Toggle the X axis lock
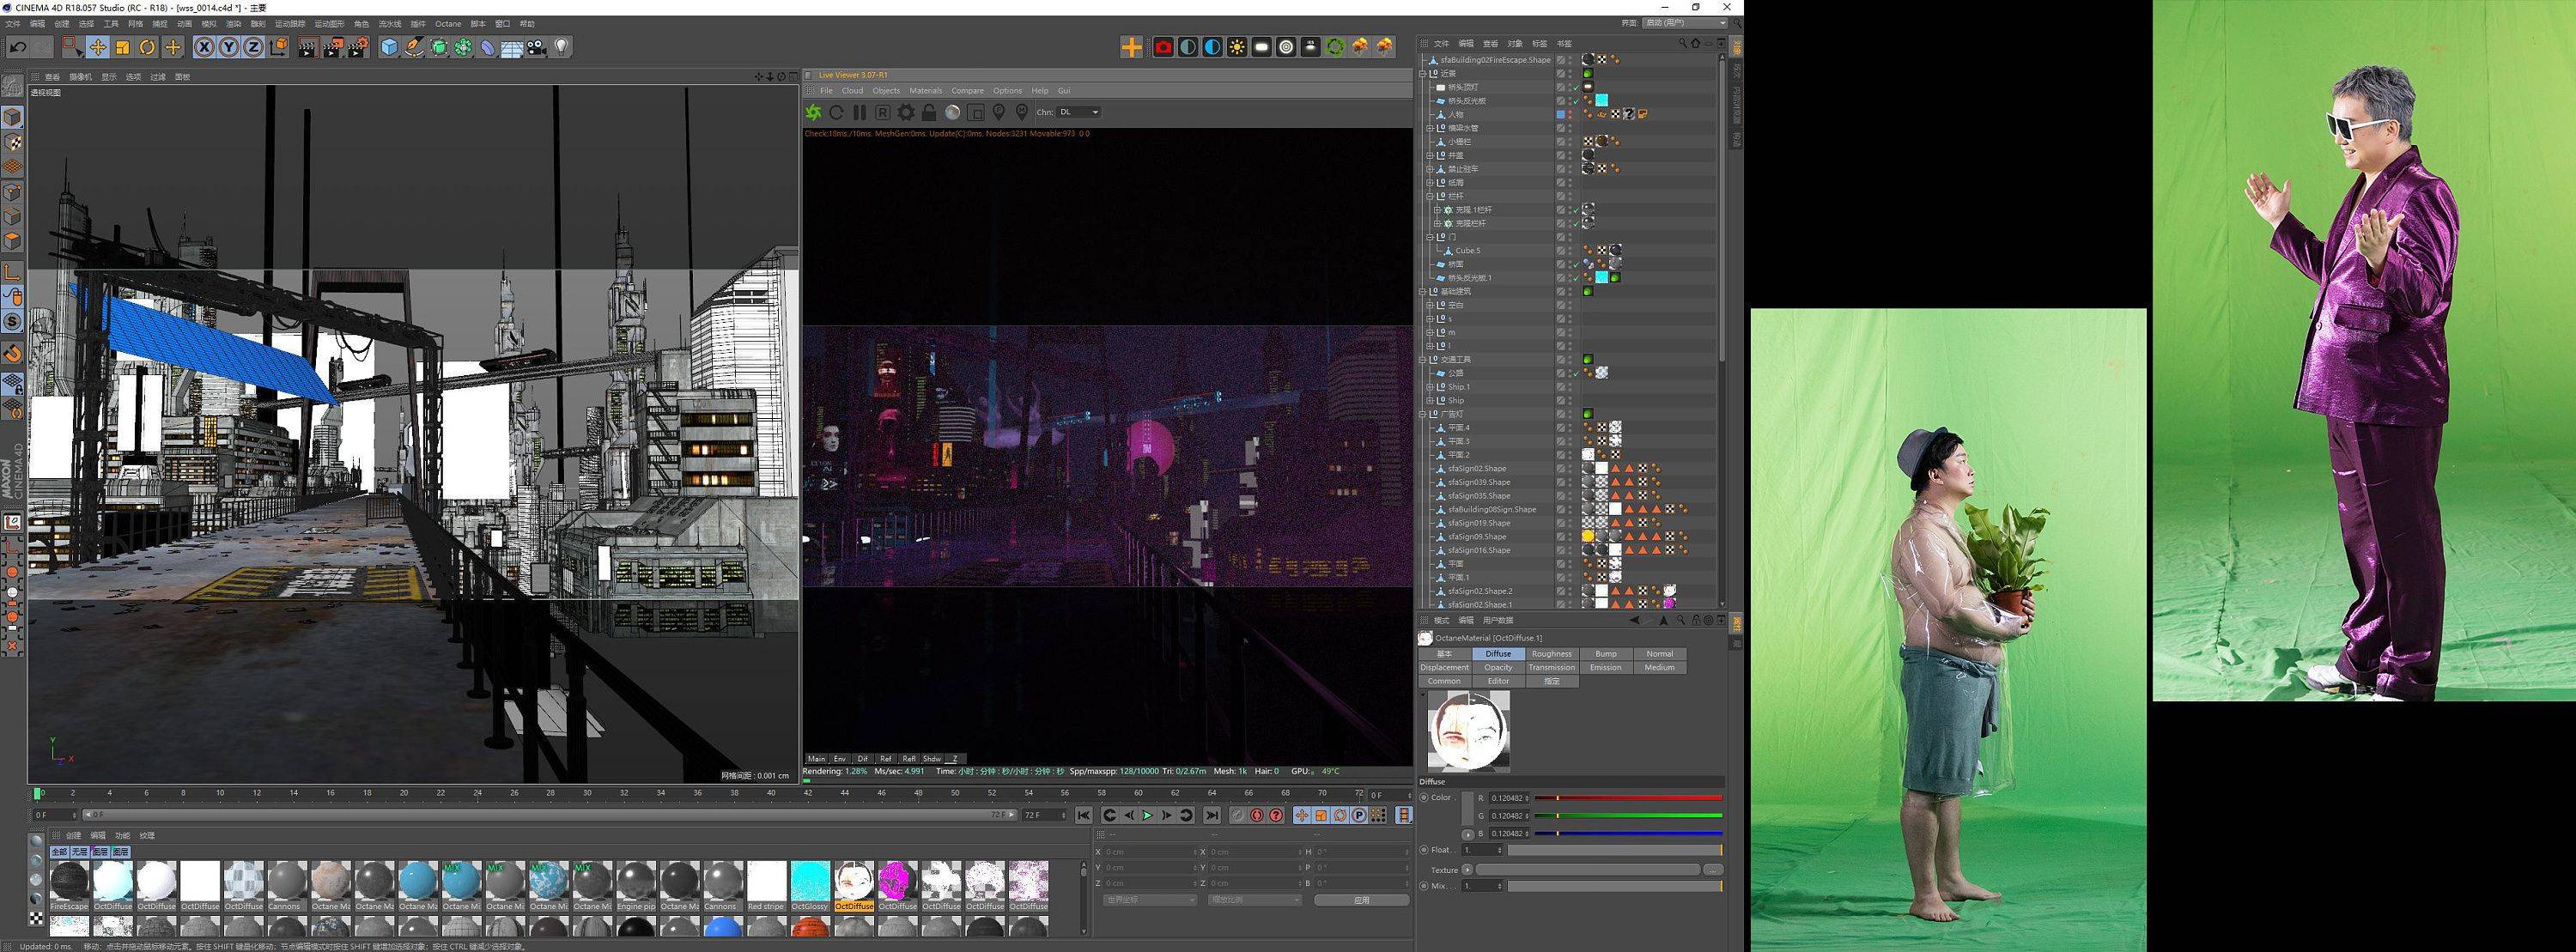2576x952 pixels. pos(204,47)
